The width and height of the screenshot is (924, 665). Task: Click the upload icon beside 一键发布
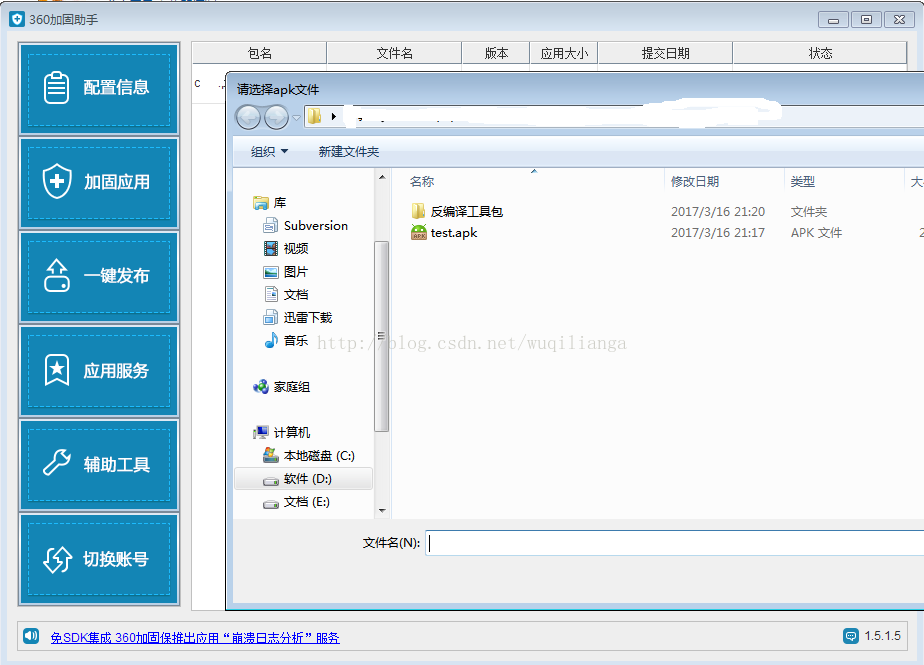(x=57, y=275)
